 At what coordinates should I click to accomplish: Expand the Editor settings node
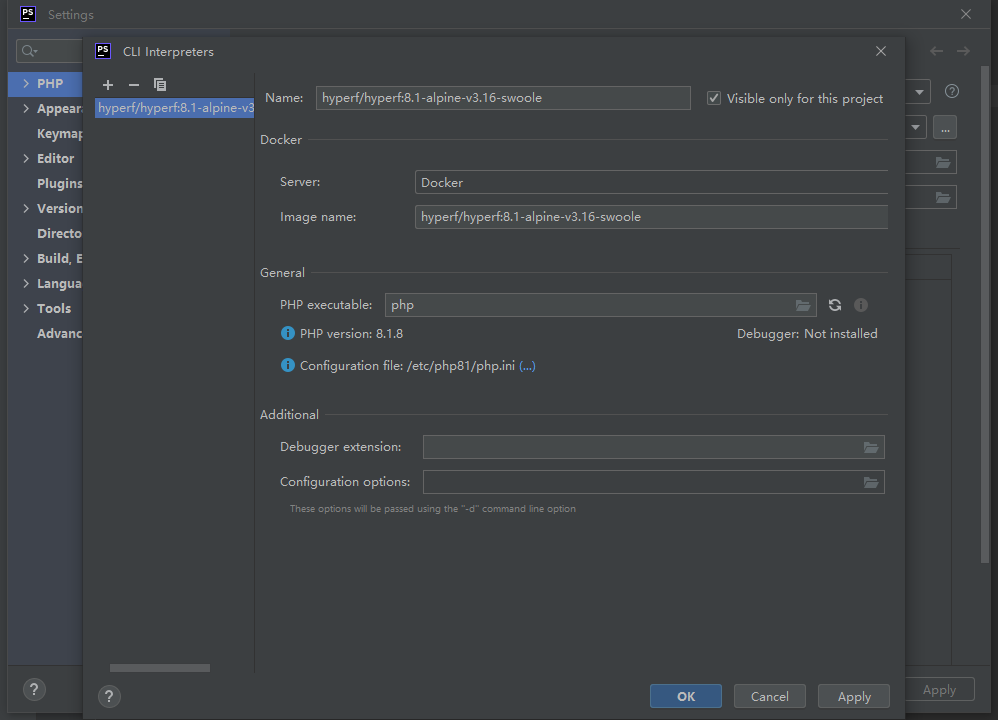tap(26, 158)
